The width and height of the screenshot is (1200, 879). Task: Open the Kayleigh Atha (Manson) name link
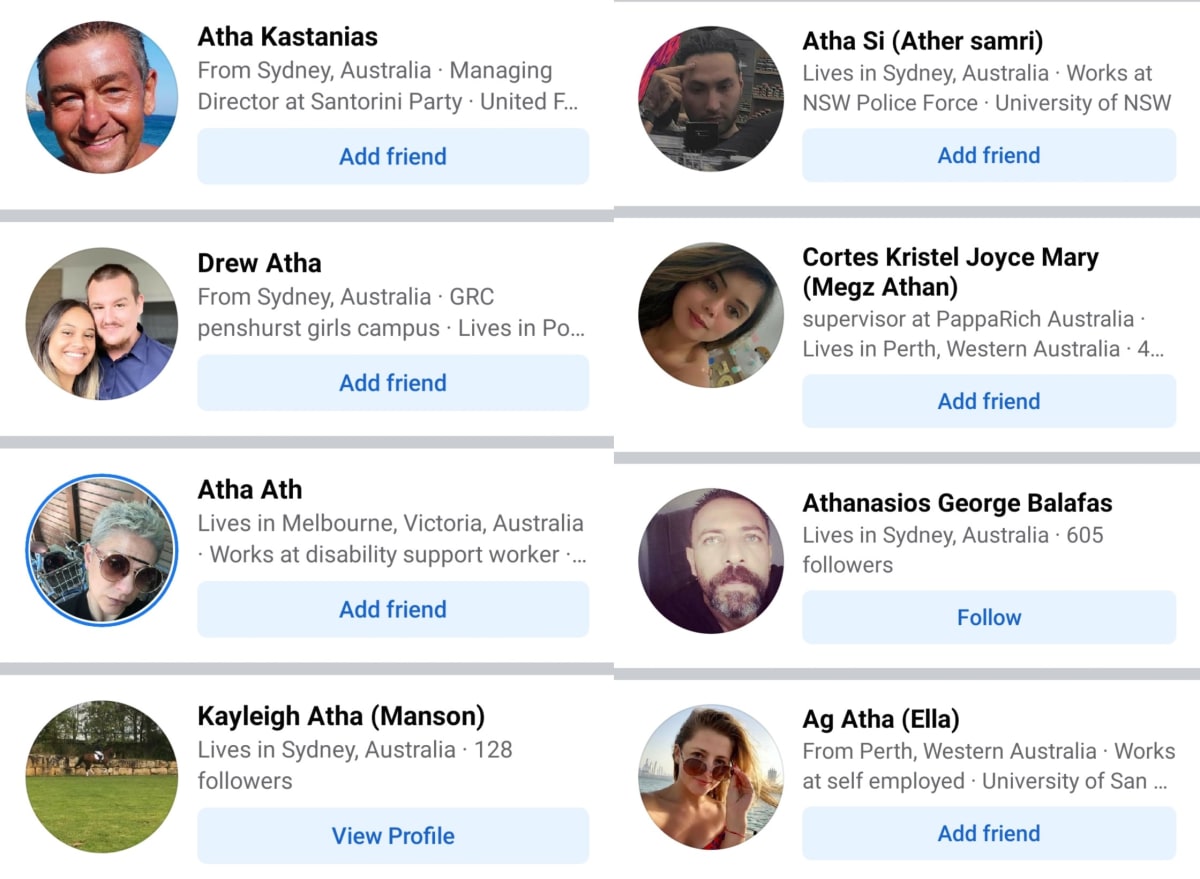(341, 716)
